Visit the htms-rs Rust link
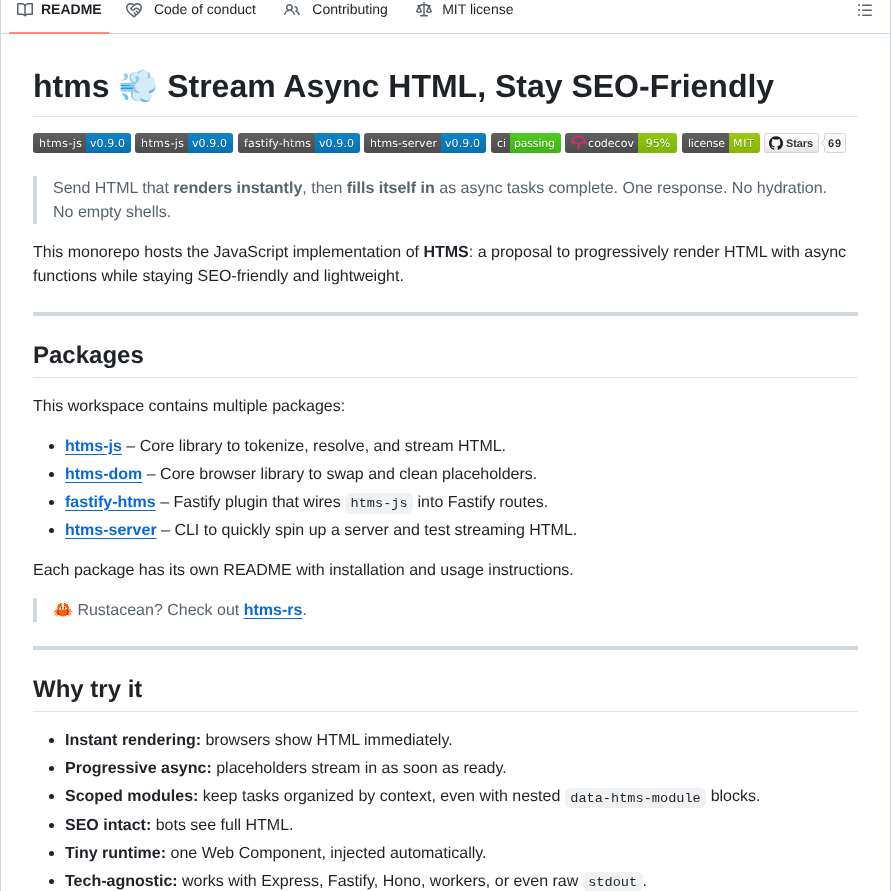Image resolution: width=892 pixels, height=891 pixels. 273,610
